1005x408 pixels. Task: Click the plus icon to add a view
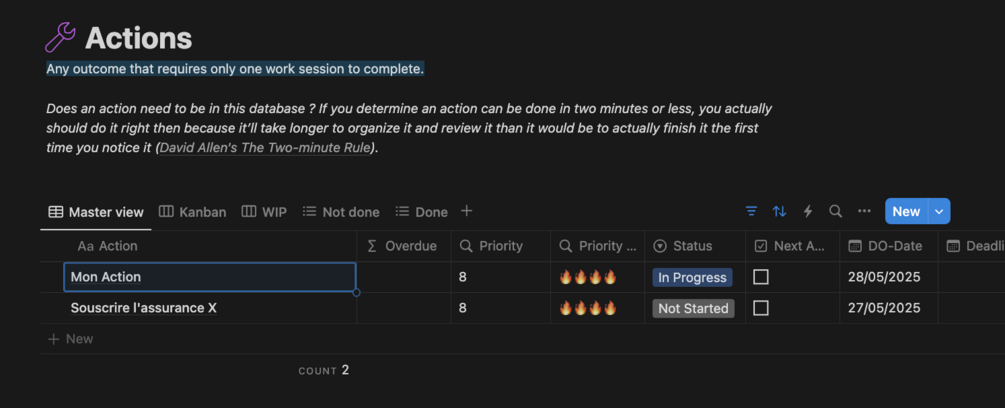pos(466,211)
